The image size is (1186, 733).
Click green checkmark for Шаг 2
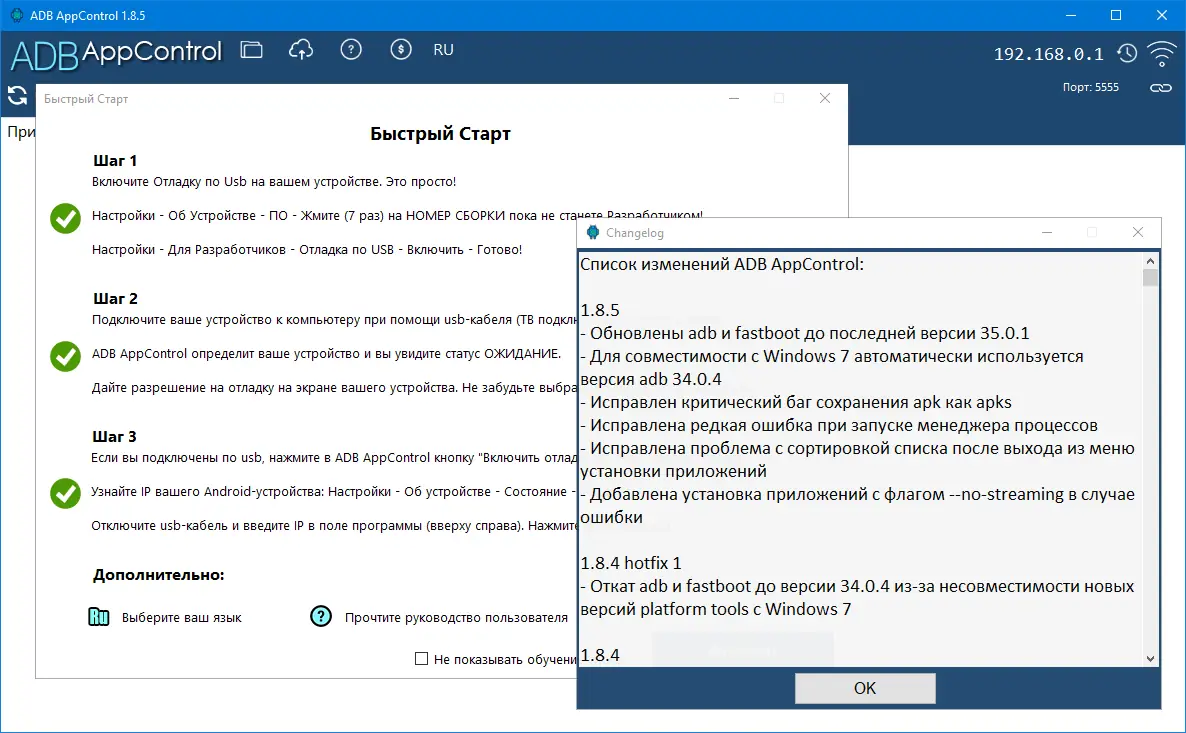click(65, 356)
